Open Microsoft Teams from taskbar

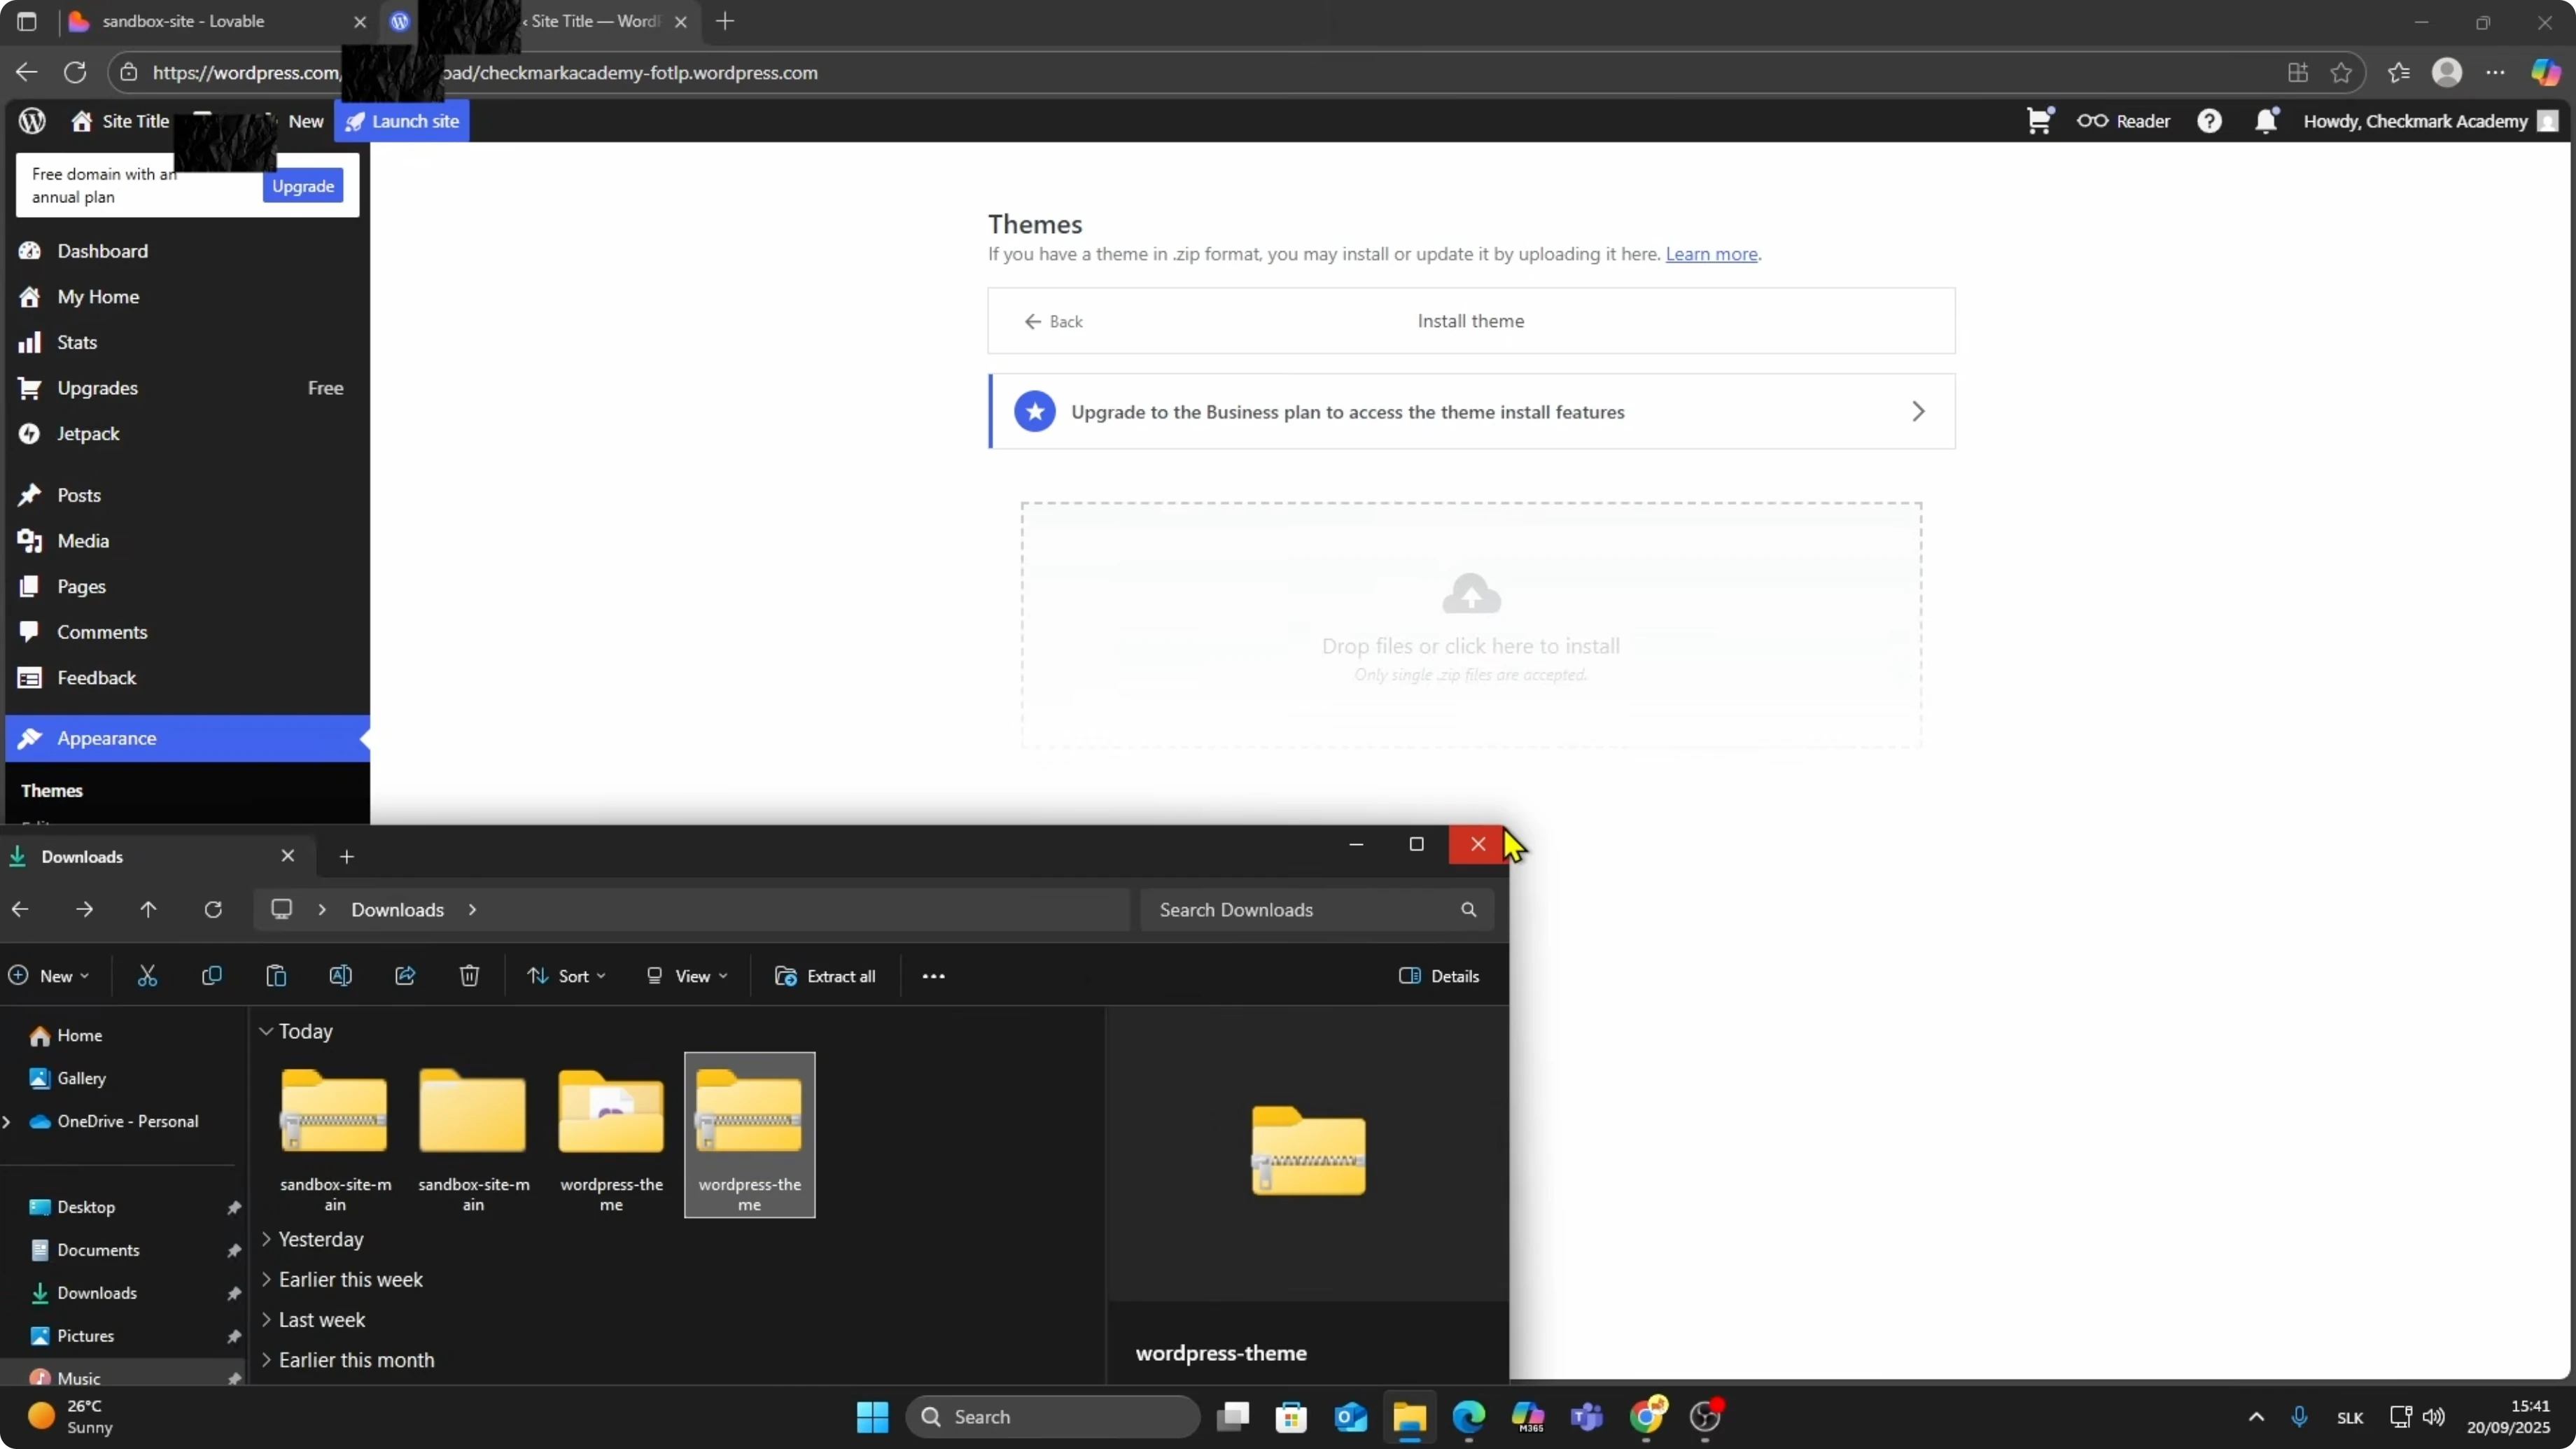pos(1587,1416)
